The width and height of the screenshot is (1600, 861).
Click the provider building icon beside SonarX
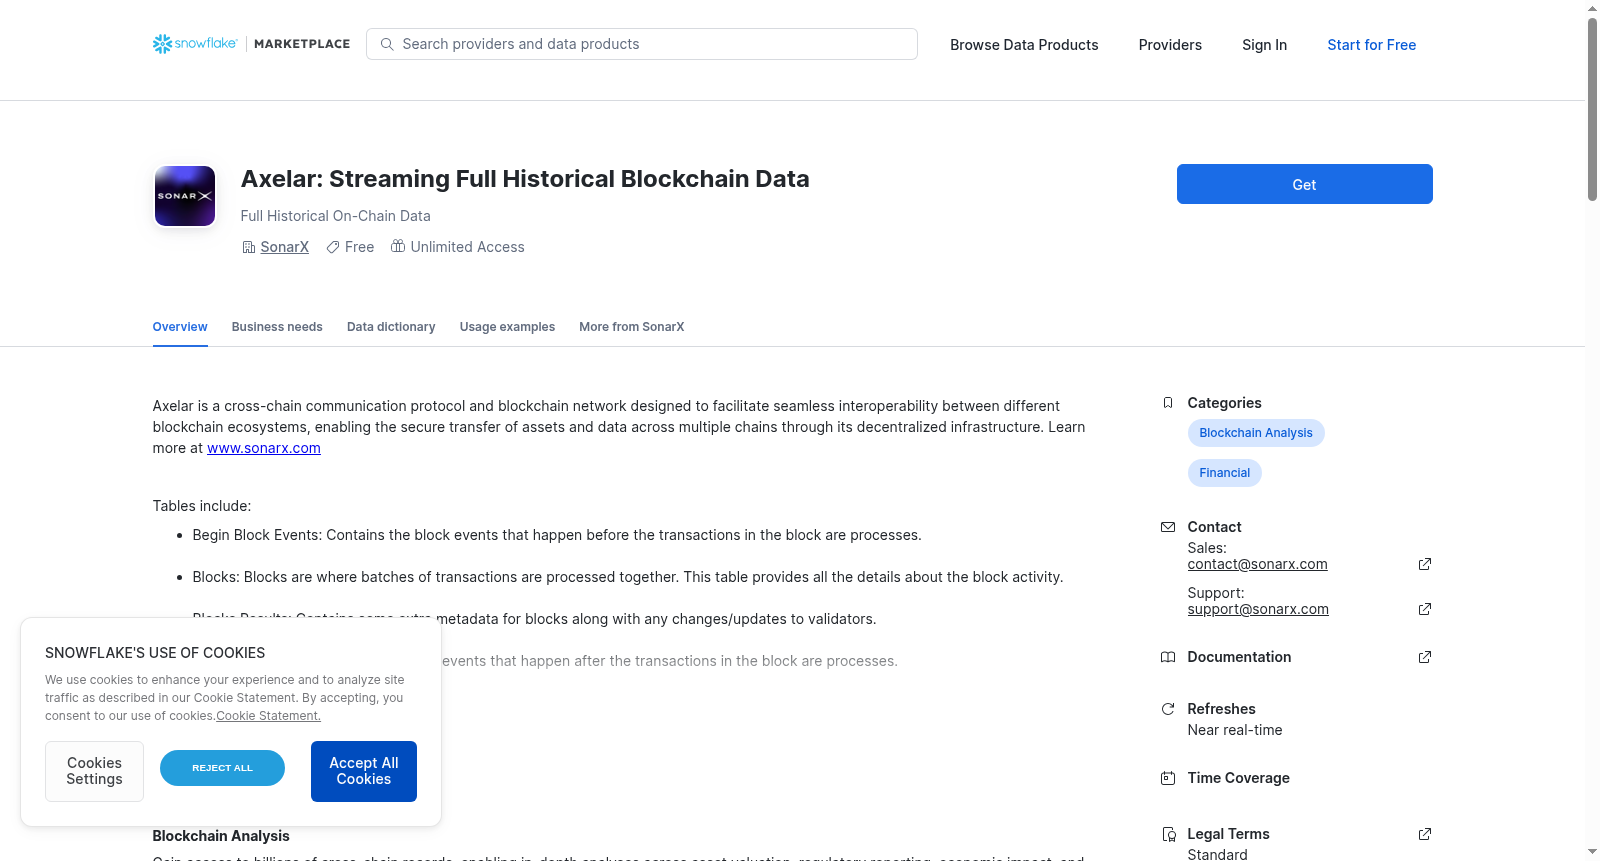pyautogui.click(x=249, y=247)
